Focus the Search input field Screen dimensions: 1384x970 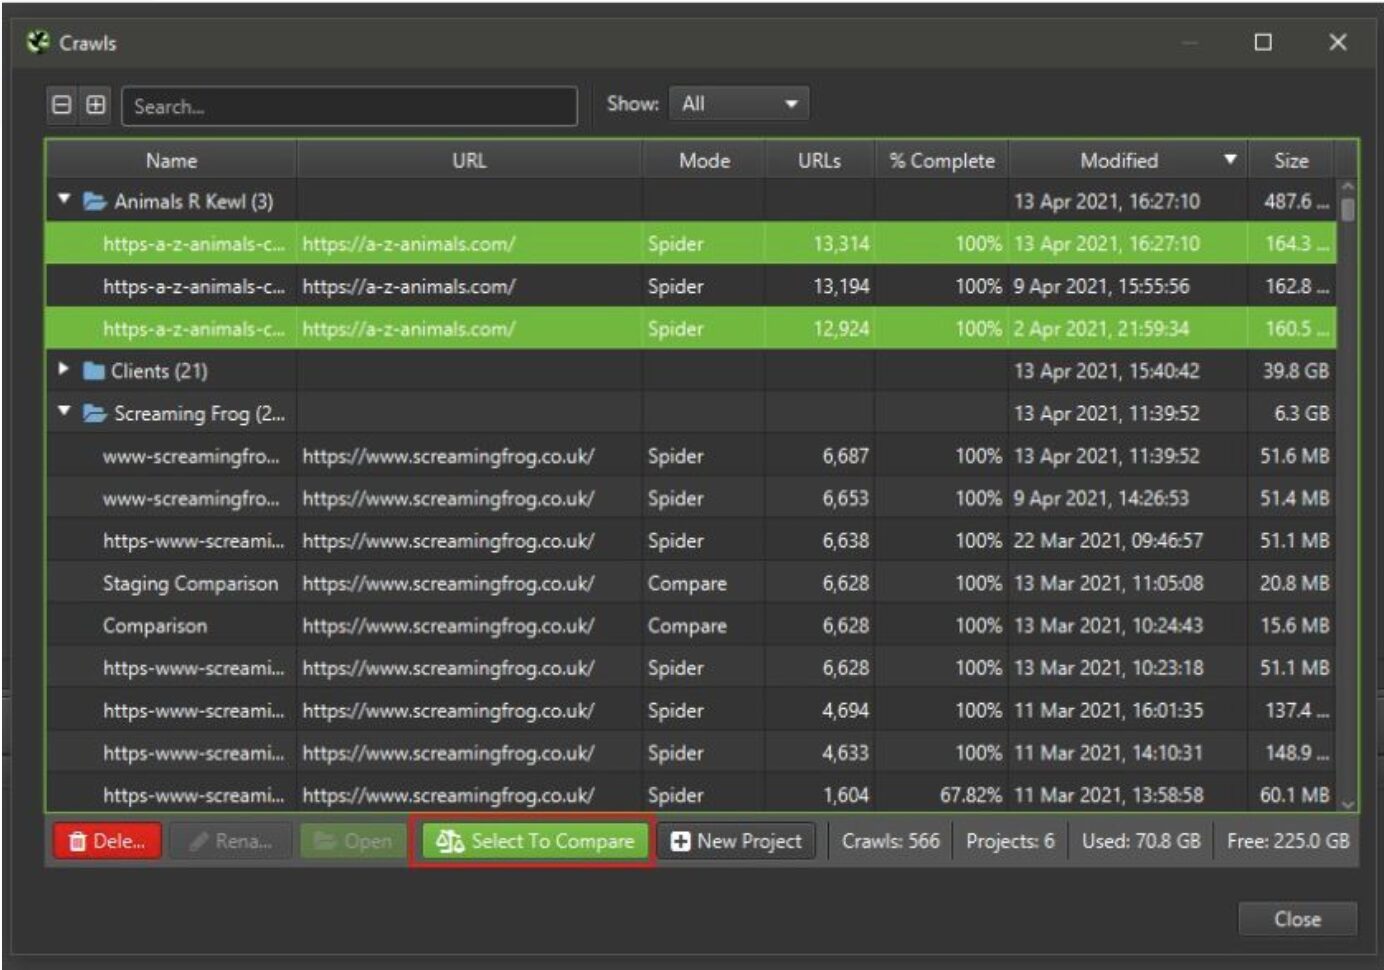click(x=349, y=106)
